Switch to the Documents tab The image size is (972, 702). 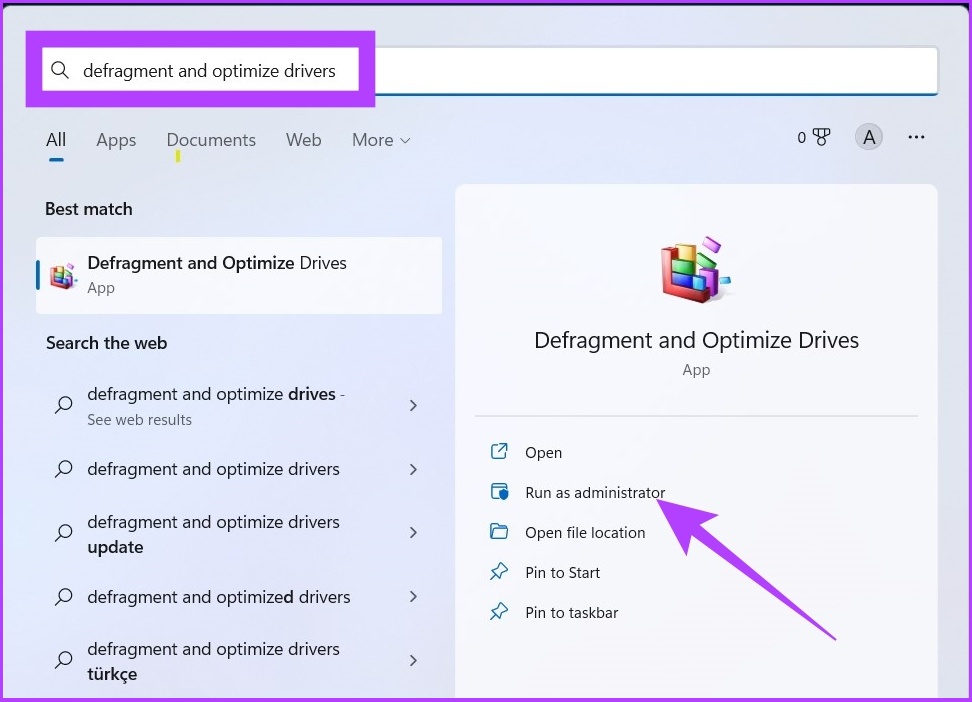211,140
